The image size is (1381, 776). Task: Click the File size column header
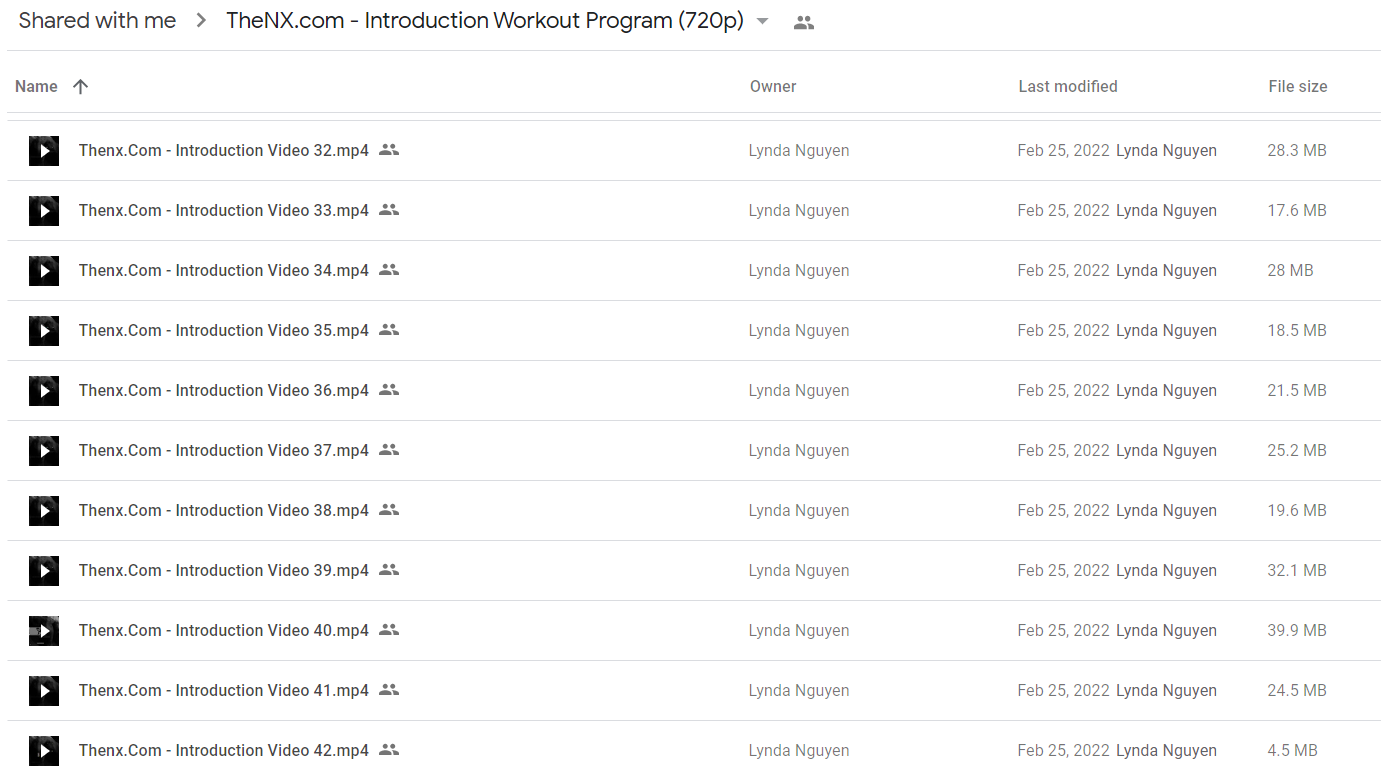(1298, 86)
